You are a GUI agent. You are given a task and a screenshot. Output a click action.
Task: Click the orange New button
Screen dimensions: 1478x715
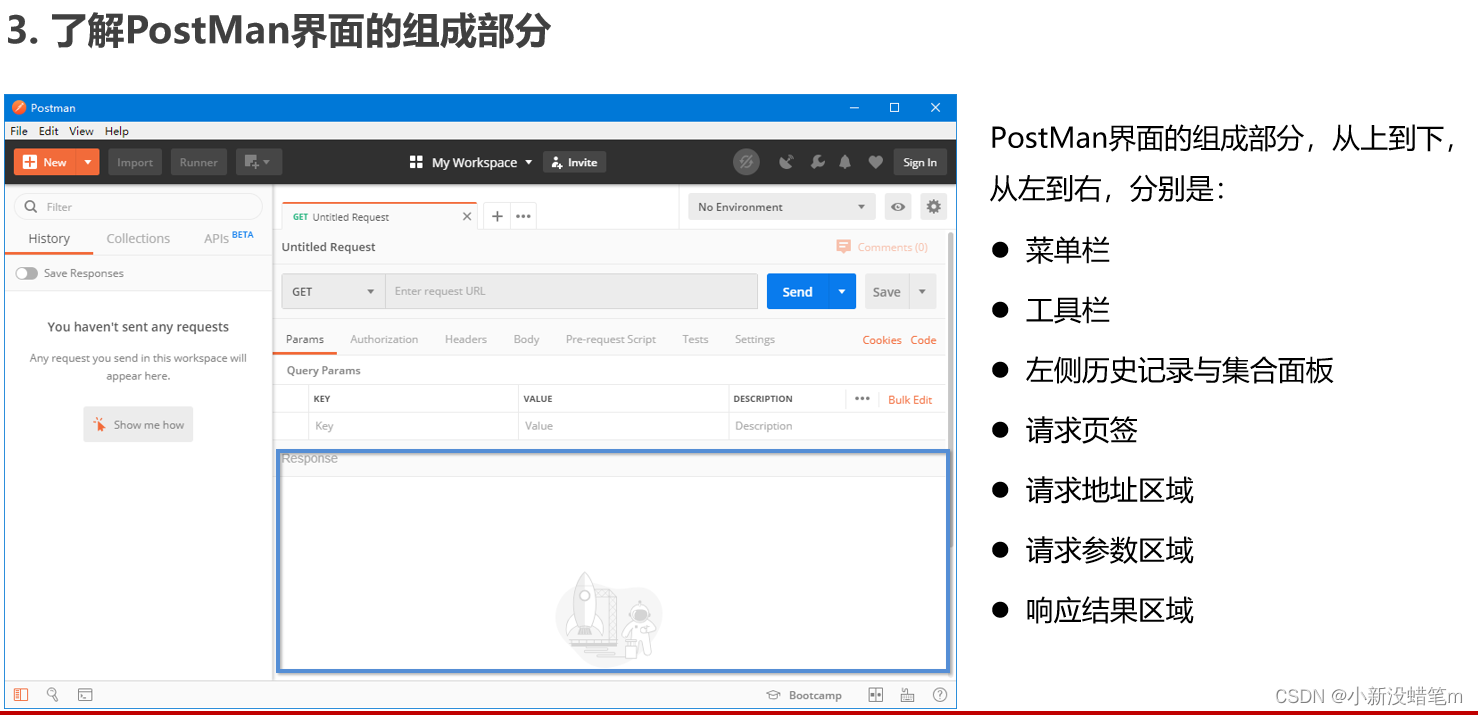pyautogui.click(x=45, y=162)
